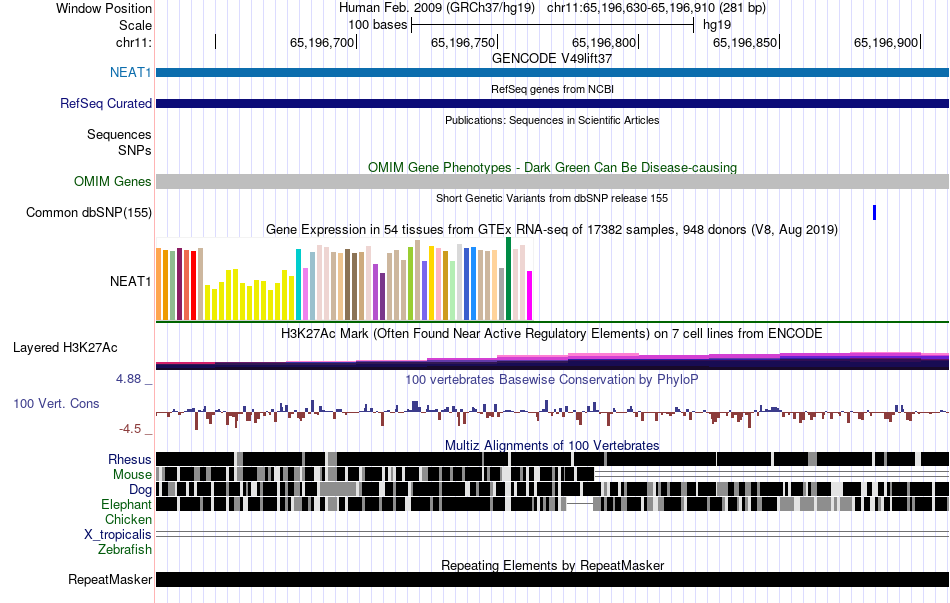Click Multiz Alignments of 100 Vertebrates title
This screenshot has width=950, height=603.
click(x=552, y=445)
